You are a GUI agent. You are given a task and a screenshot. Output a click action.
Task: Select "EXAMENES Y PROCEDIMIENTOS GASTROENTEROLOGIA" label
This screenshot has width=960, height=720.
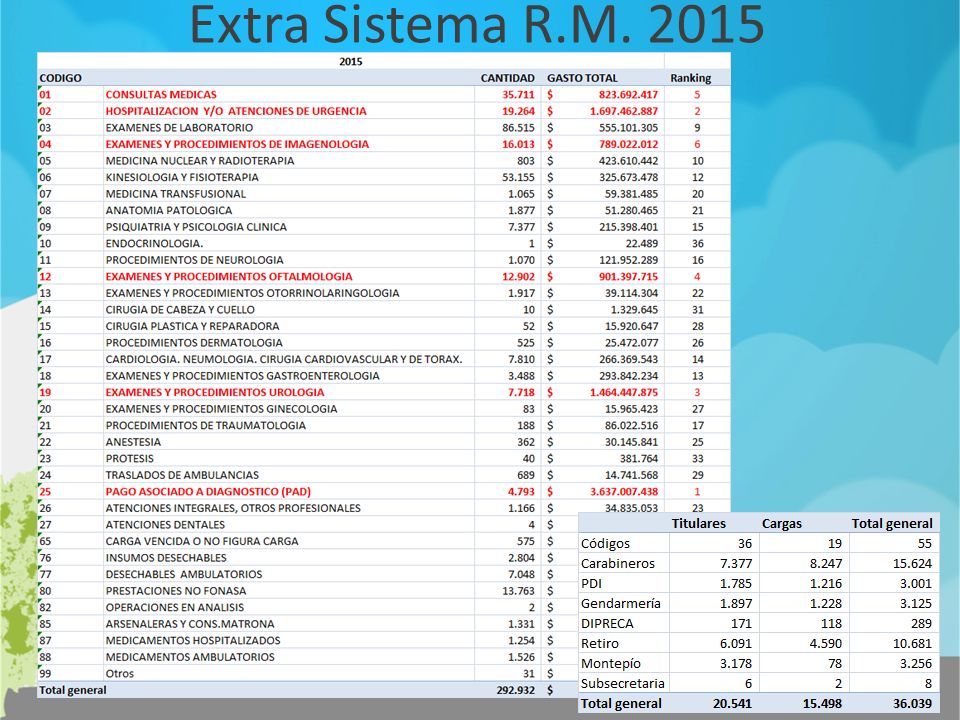[x=242, y=375]
